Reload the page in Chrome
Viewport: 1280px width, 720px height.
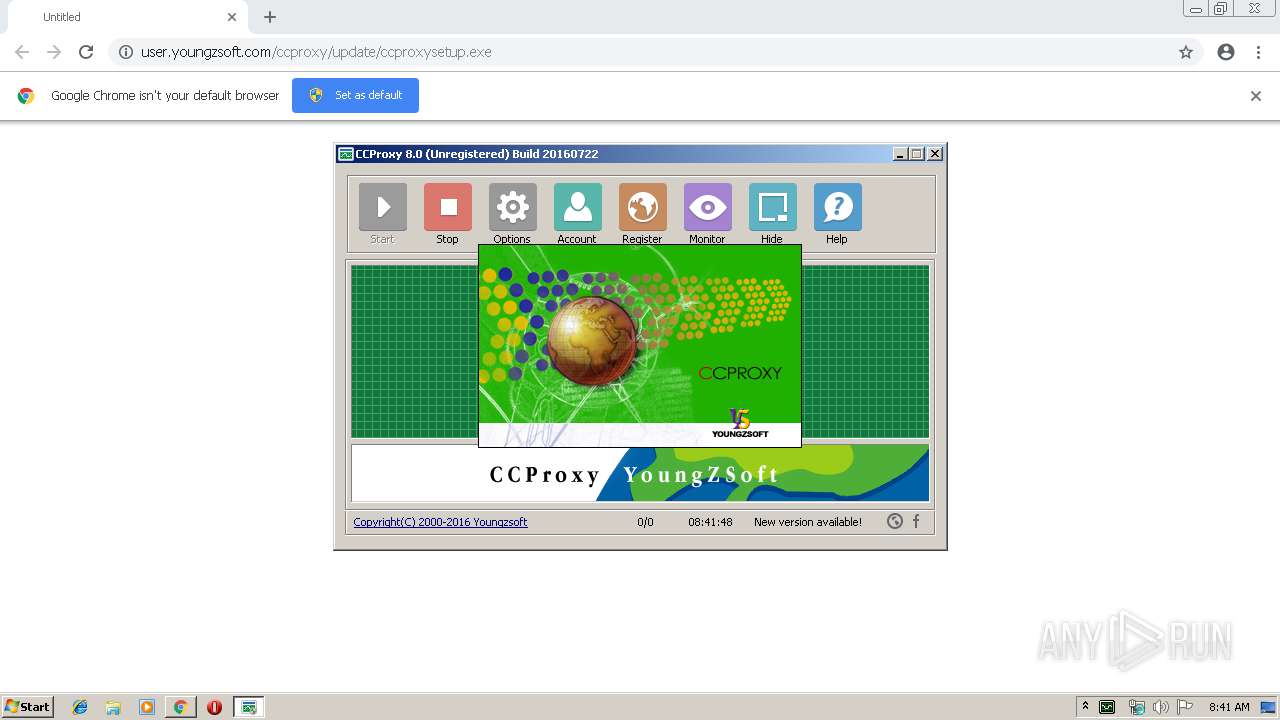click(x=86, y=52)
